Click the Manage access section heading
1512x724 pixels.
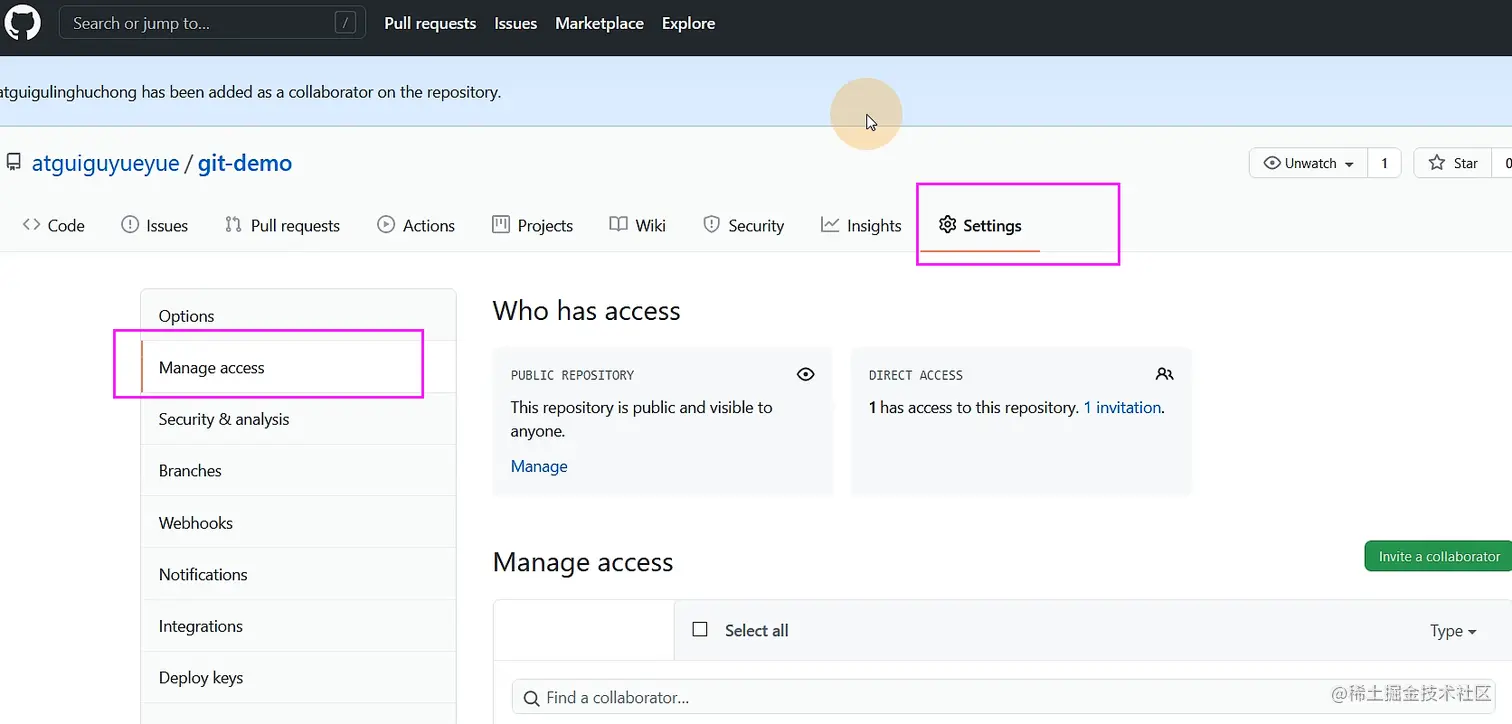coord(583,562)
